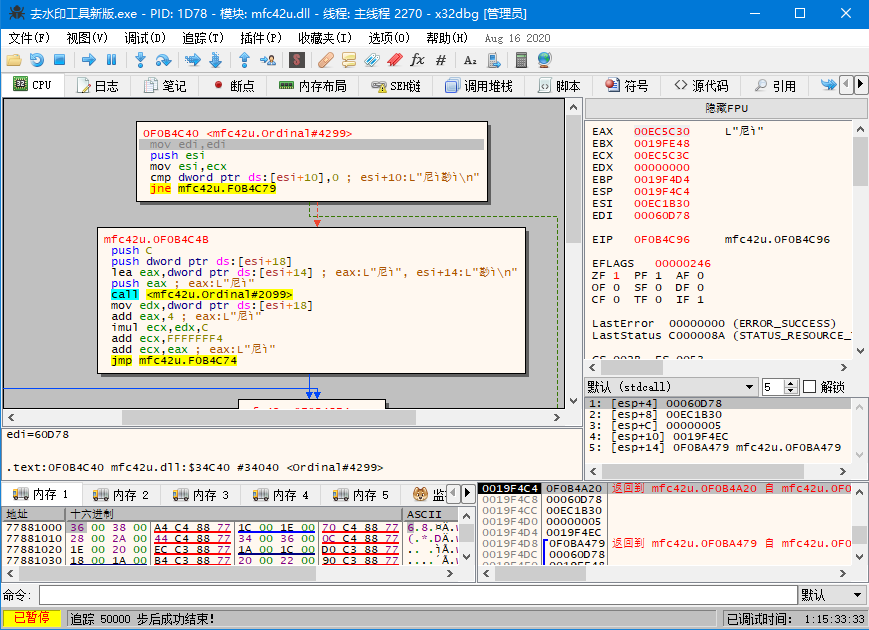869x630 pixels.
Task: Open the 帮助(H) menu
Action: 447,38
